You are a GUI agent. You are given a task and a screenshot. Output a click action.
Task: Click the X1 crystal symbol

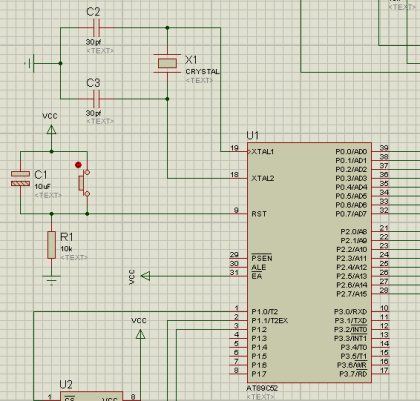167,63
